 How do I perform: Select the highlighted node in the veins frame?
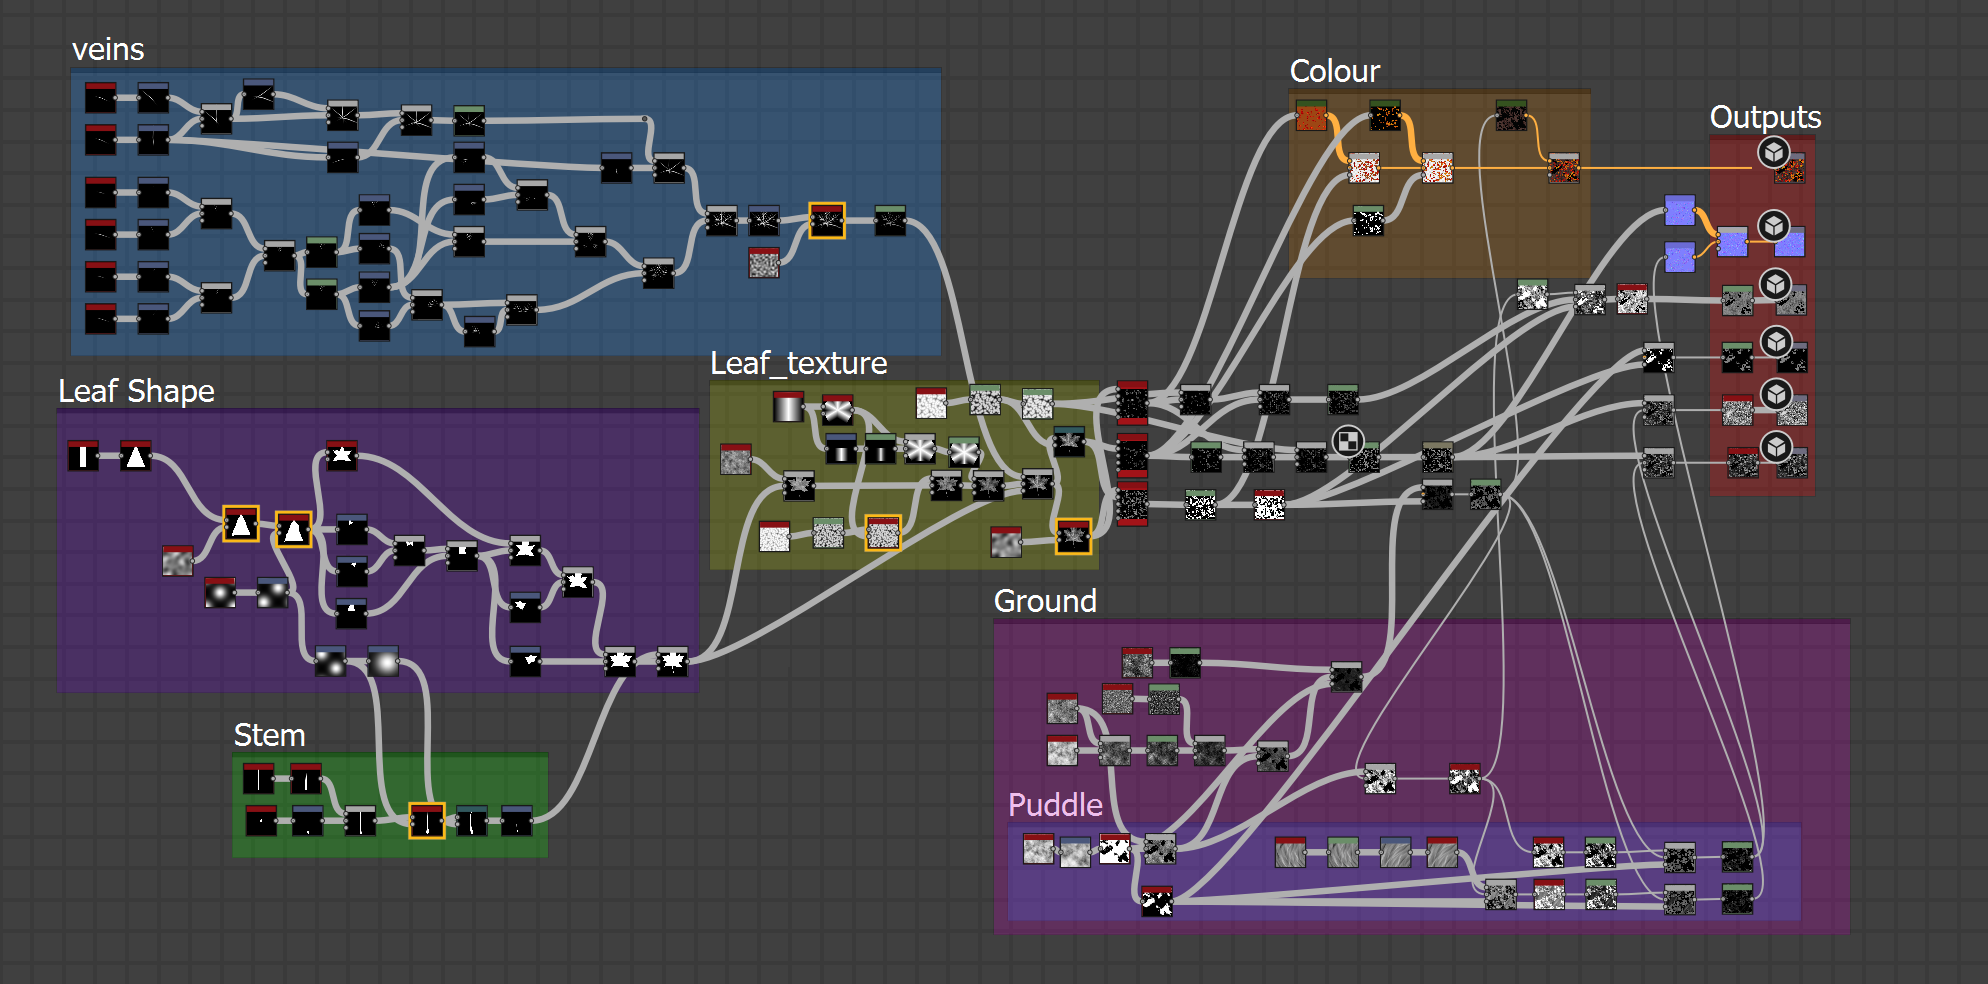click(x=827, y=221)
